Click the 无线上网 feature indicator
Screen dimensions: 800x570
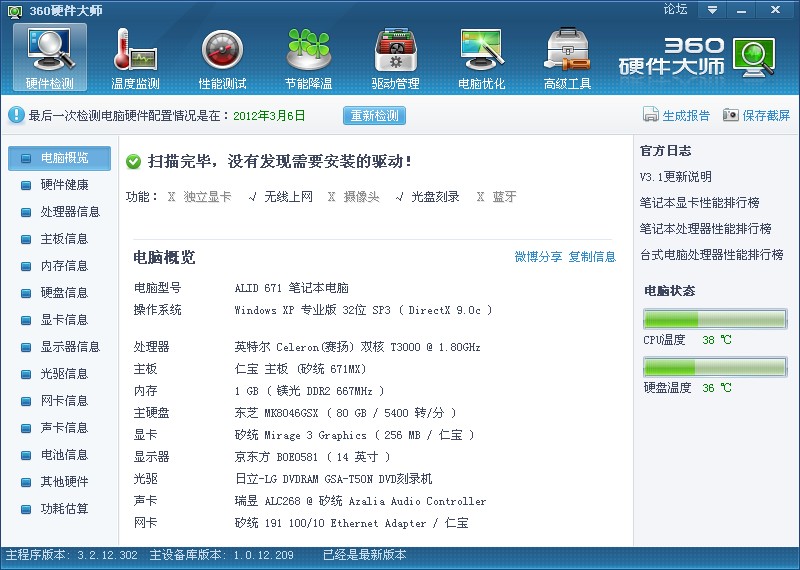[x=280, y=196]
